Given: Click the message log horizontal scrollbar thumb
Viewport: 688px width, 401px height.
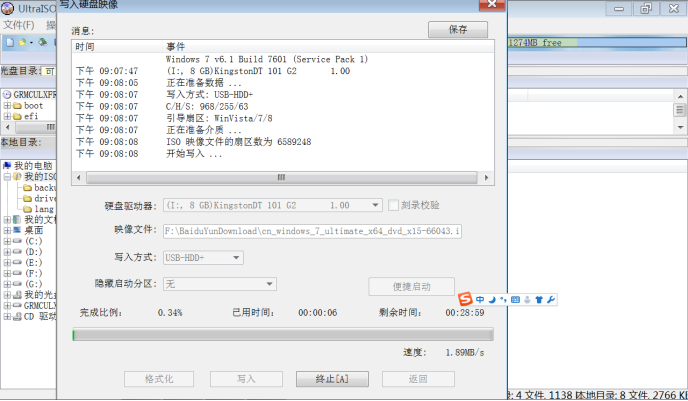Looking at the screenshot, I should [282, 178].
